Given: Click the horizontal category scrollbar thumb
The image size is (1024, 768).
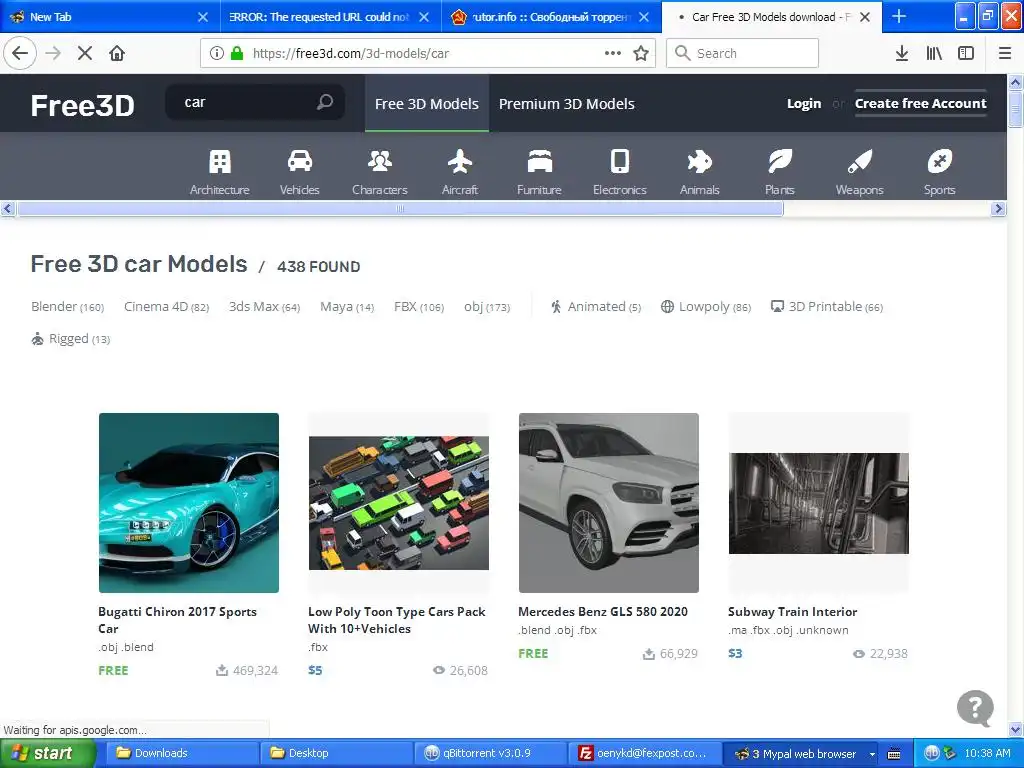Looking at the screenshot, I should click(x=400, y=208).
